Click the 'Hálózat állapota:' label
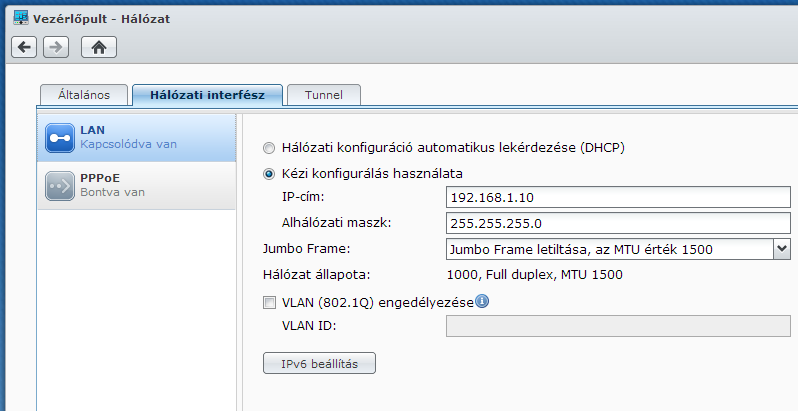This screenshot has height=411, width=798. click(317, 275)
